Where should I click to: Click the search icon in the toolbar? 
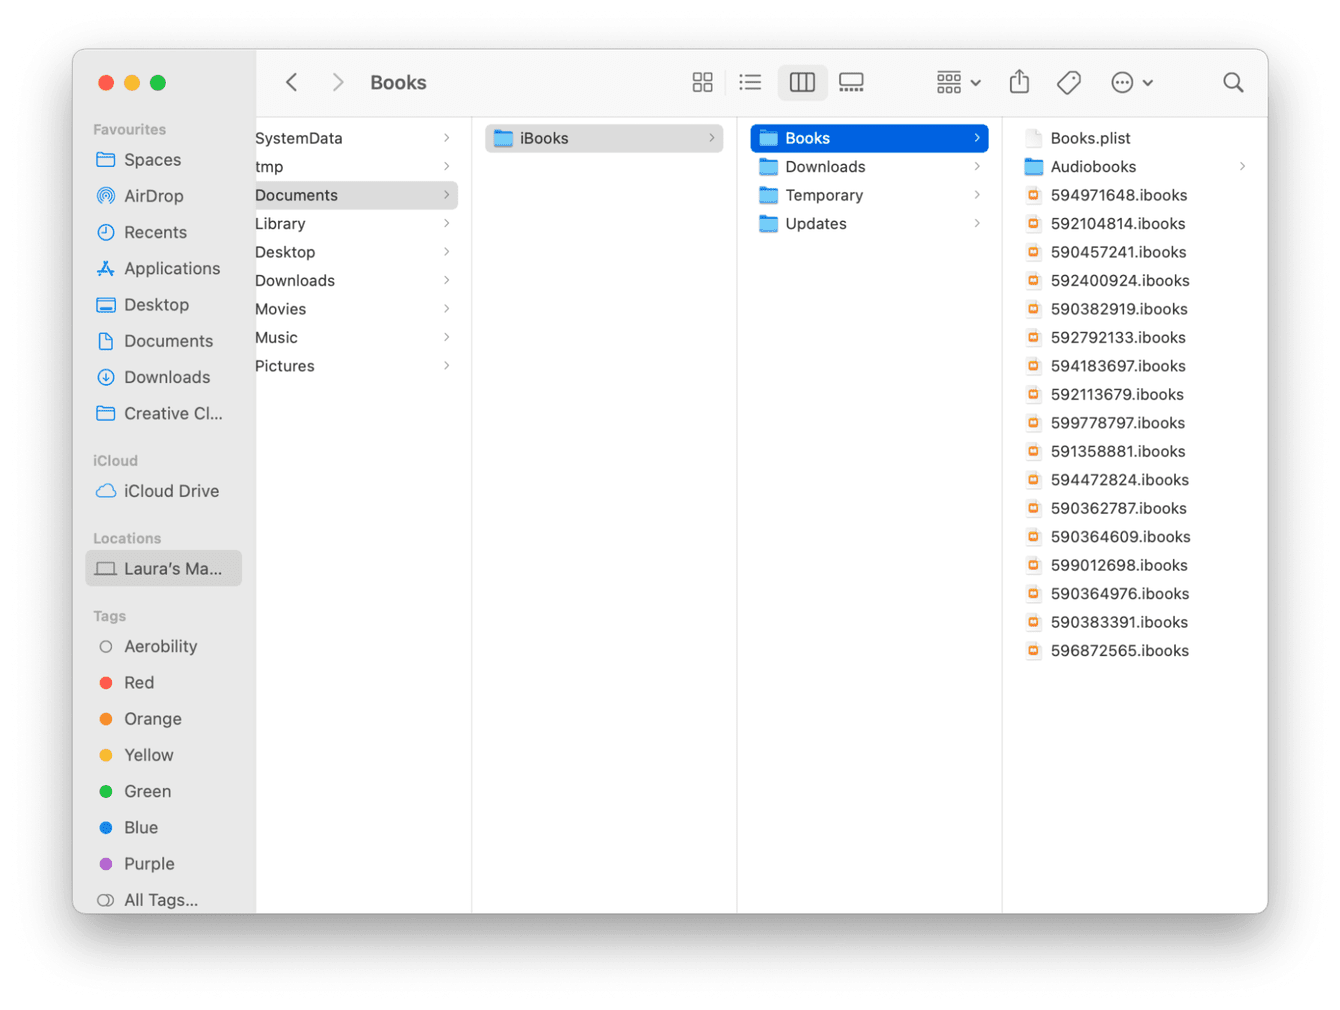point(1233,82)
